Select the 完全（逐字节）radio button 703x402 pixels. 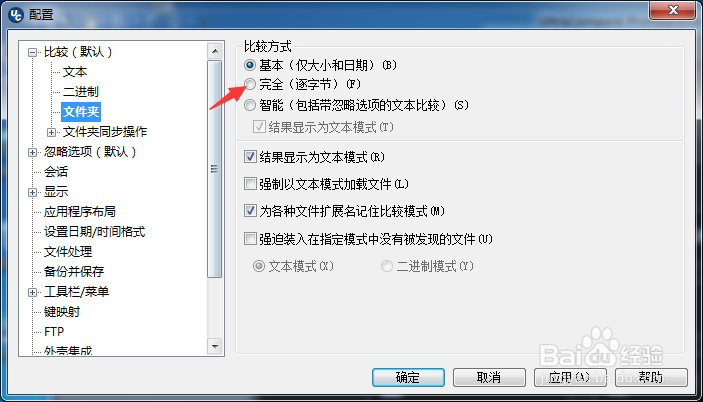[250, 84]
